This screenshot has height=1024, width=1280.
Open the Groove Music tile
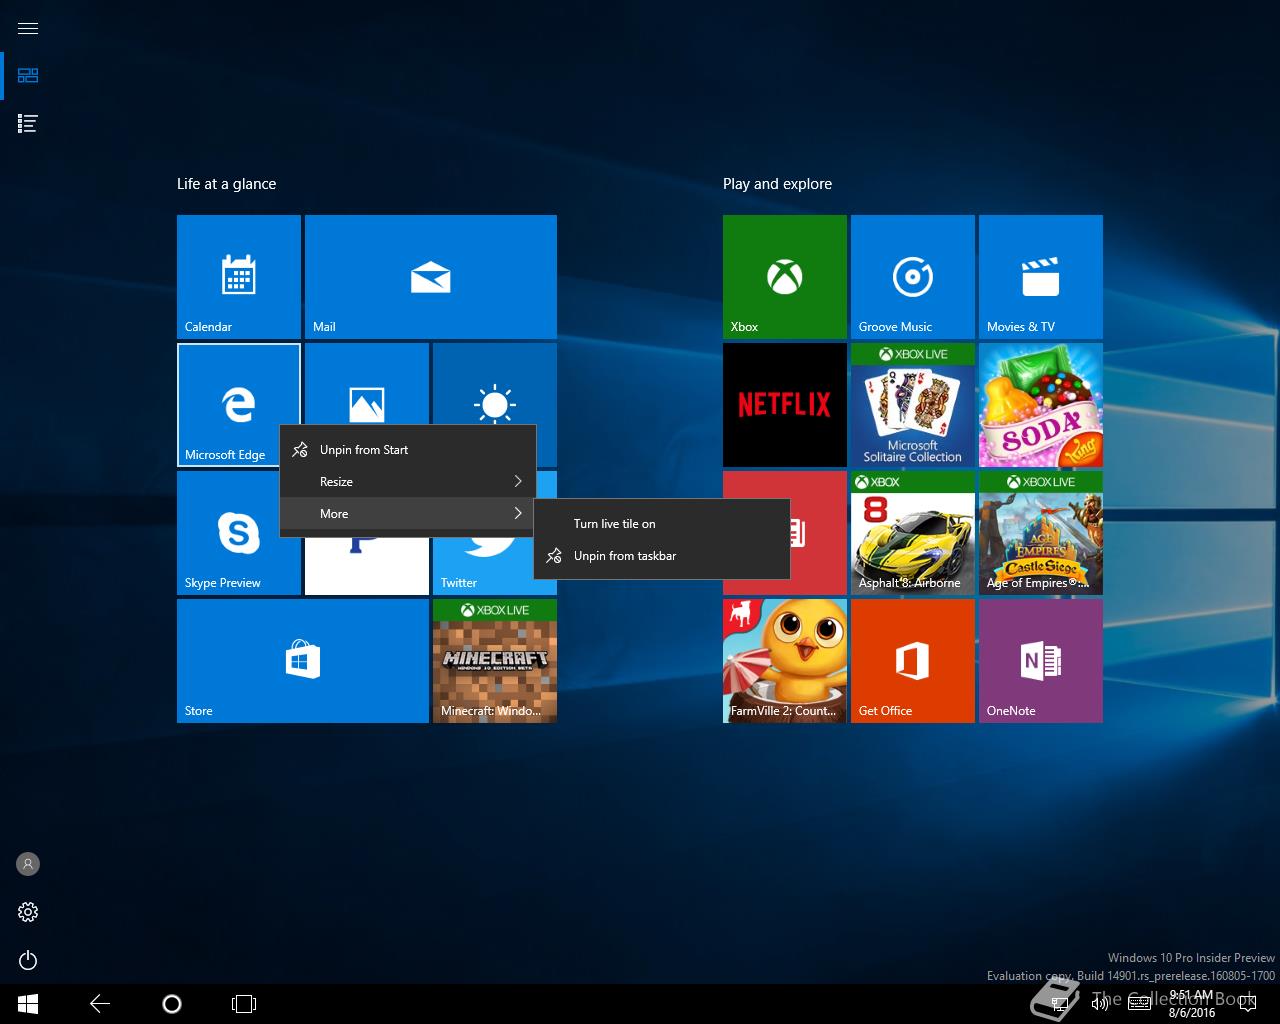click(913, 277)
